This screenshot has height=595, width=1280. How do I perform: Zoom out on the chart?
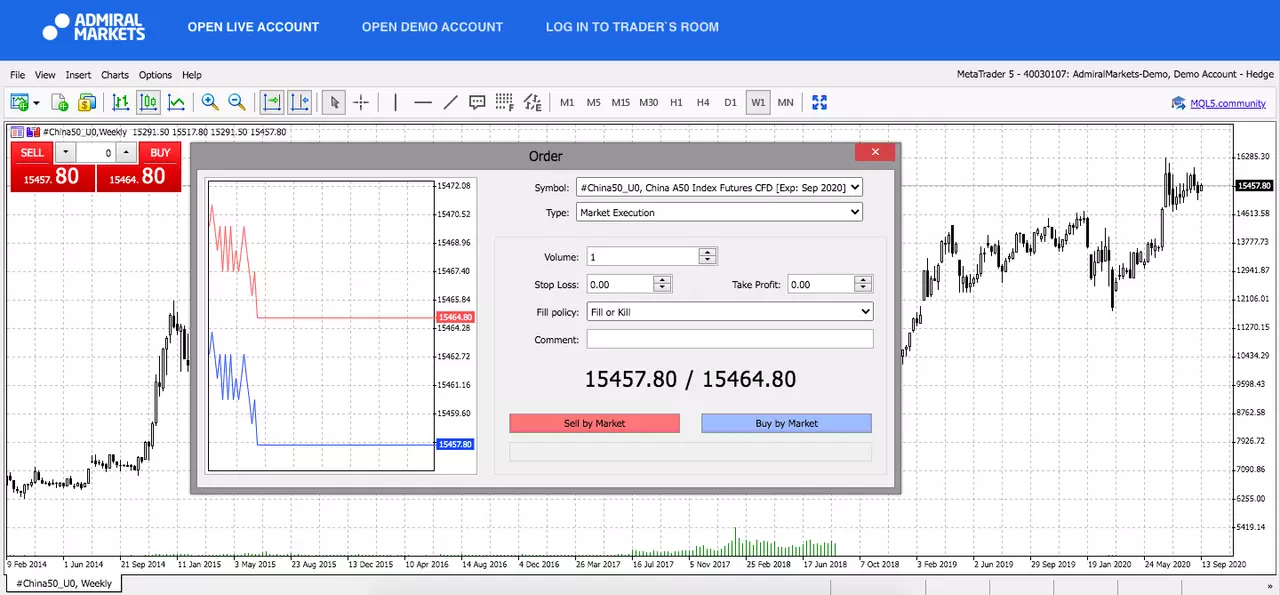(x=237, y=102)
